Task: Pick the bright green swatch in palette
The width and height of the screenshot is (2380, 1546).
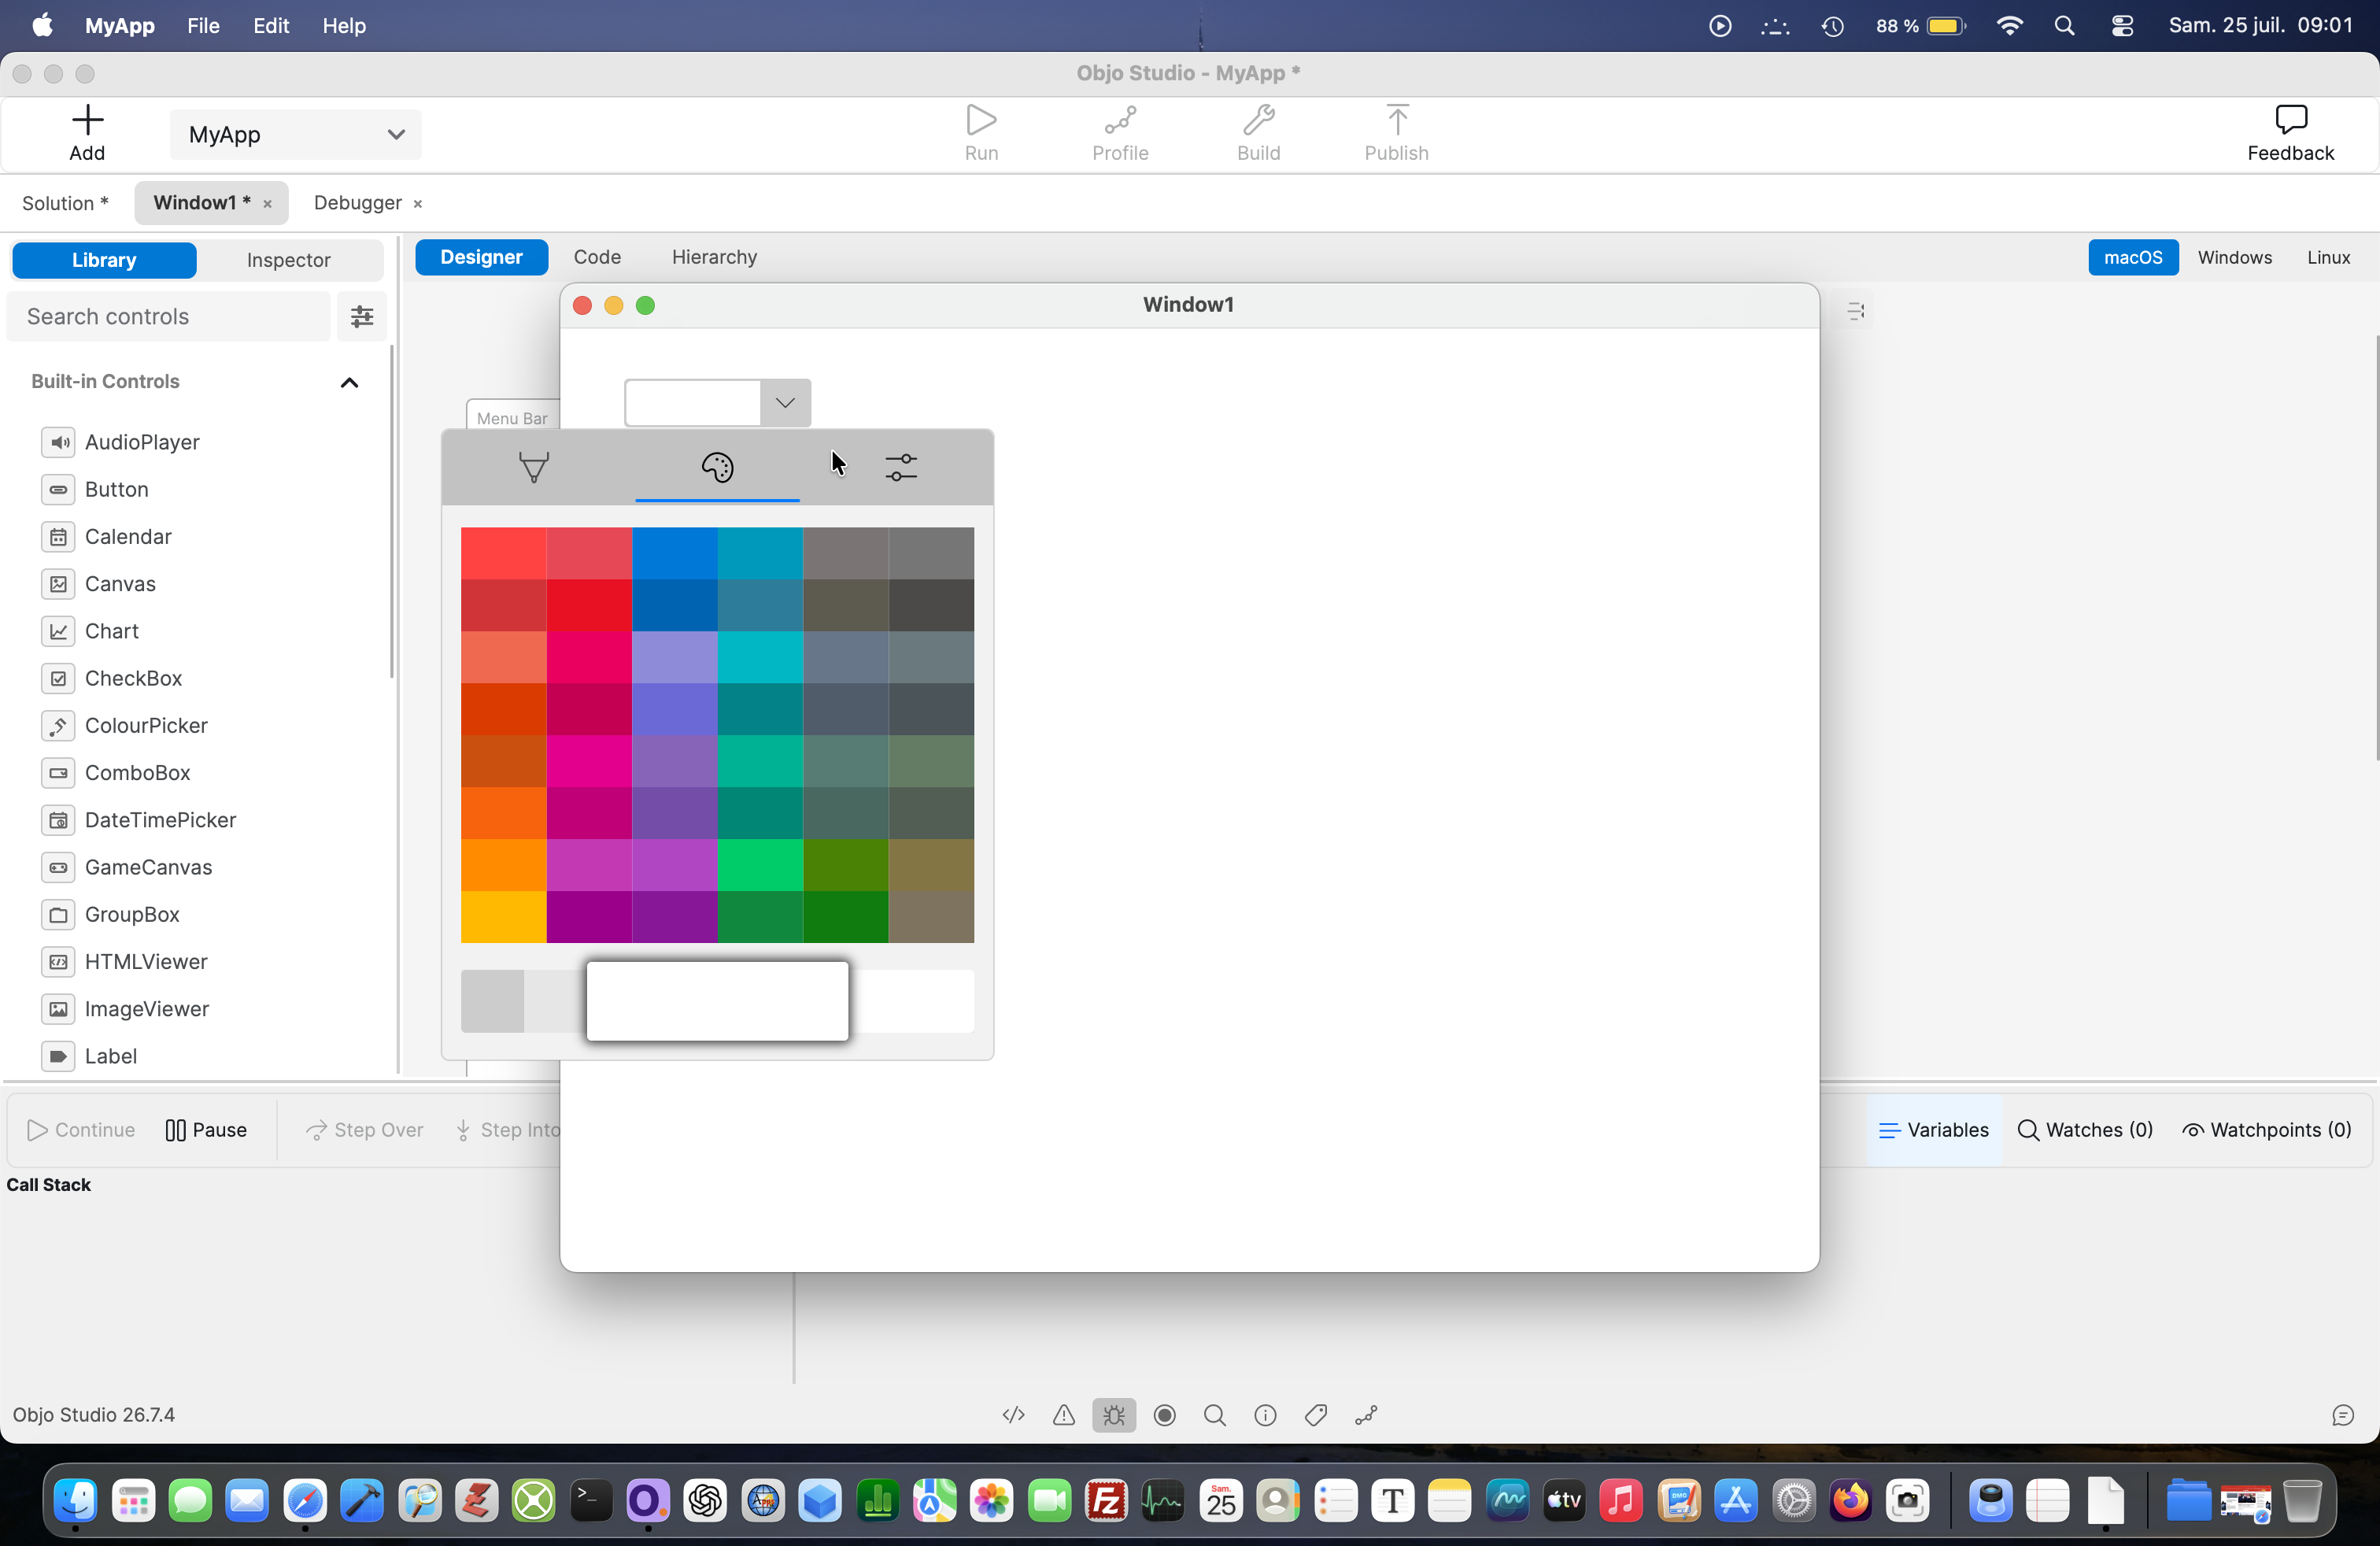Action: [759, 865]
